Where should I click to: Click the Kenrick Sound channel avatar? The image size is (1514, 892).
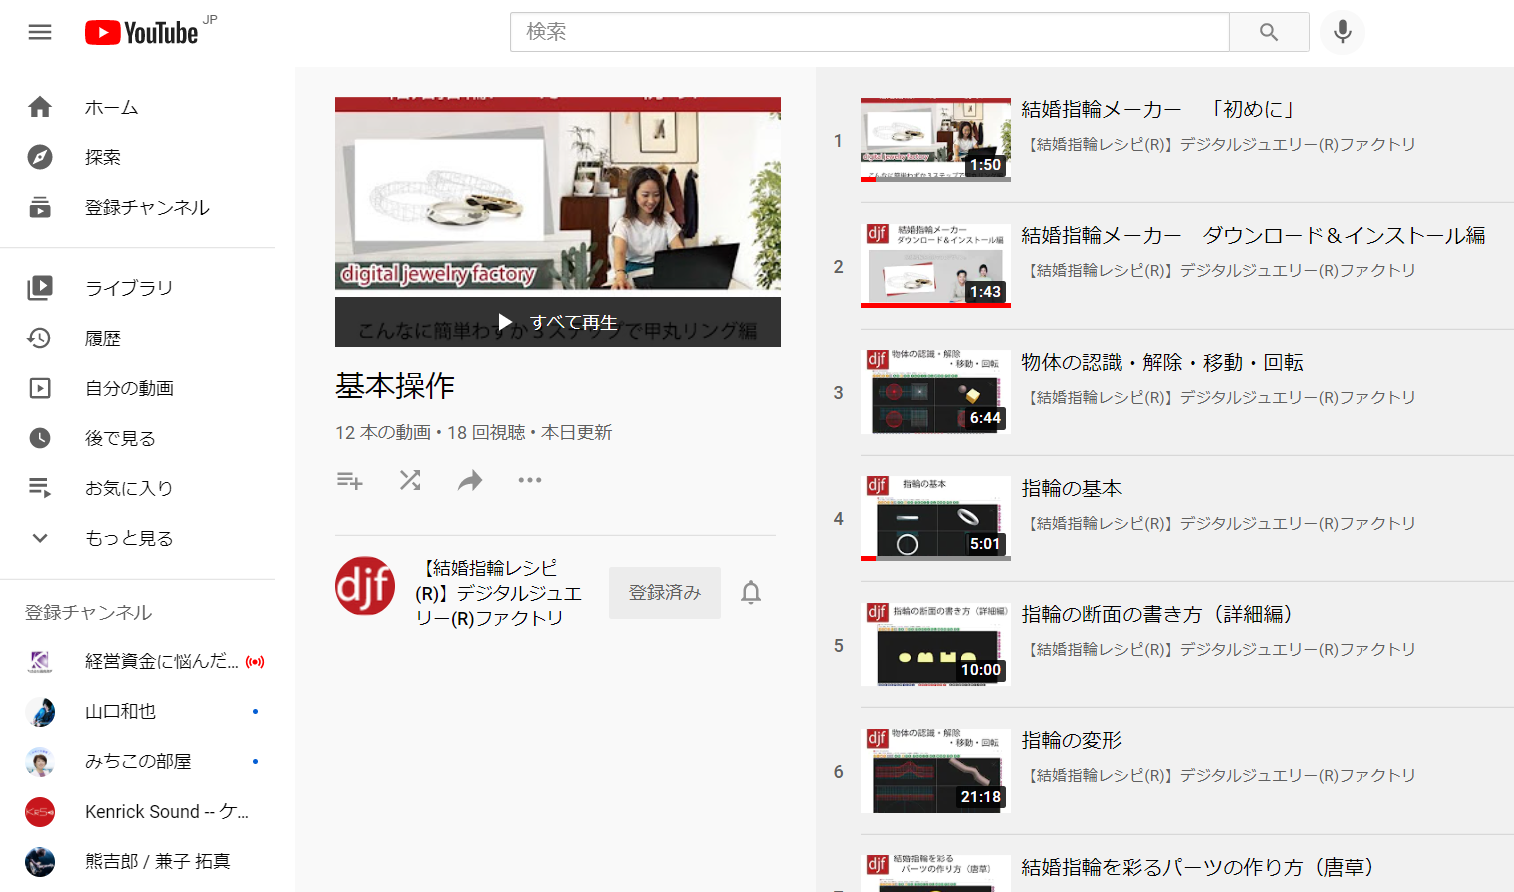40,811
